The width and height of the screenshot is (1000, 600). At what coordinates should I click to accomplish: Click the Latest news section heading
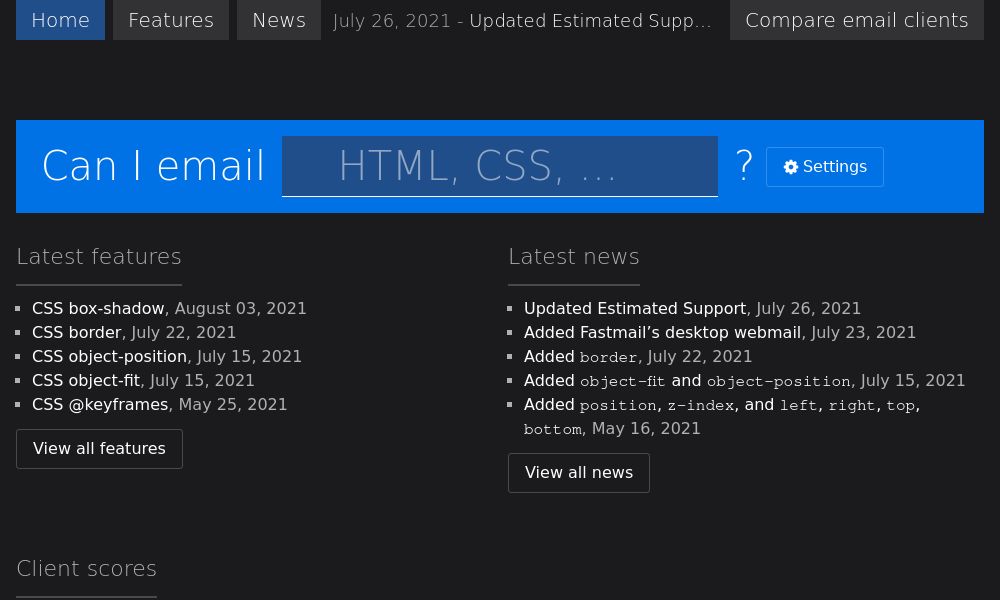(574, 256)
